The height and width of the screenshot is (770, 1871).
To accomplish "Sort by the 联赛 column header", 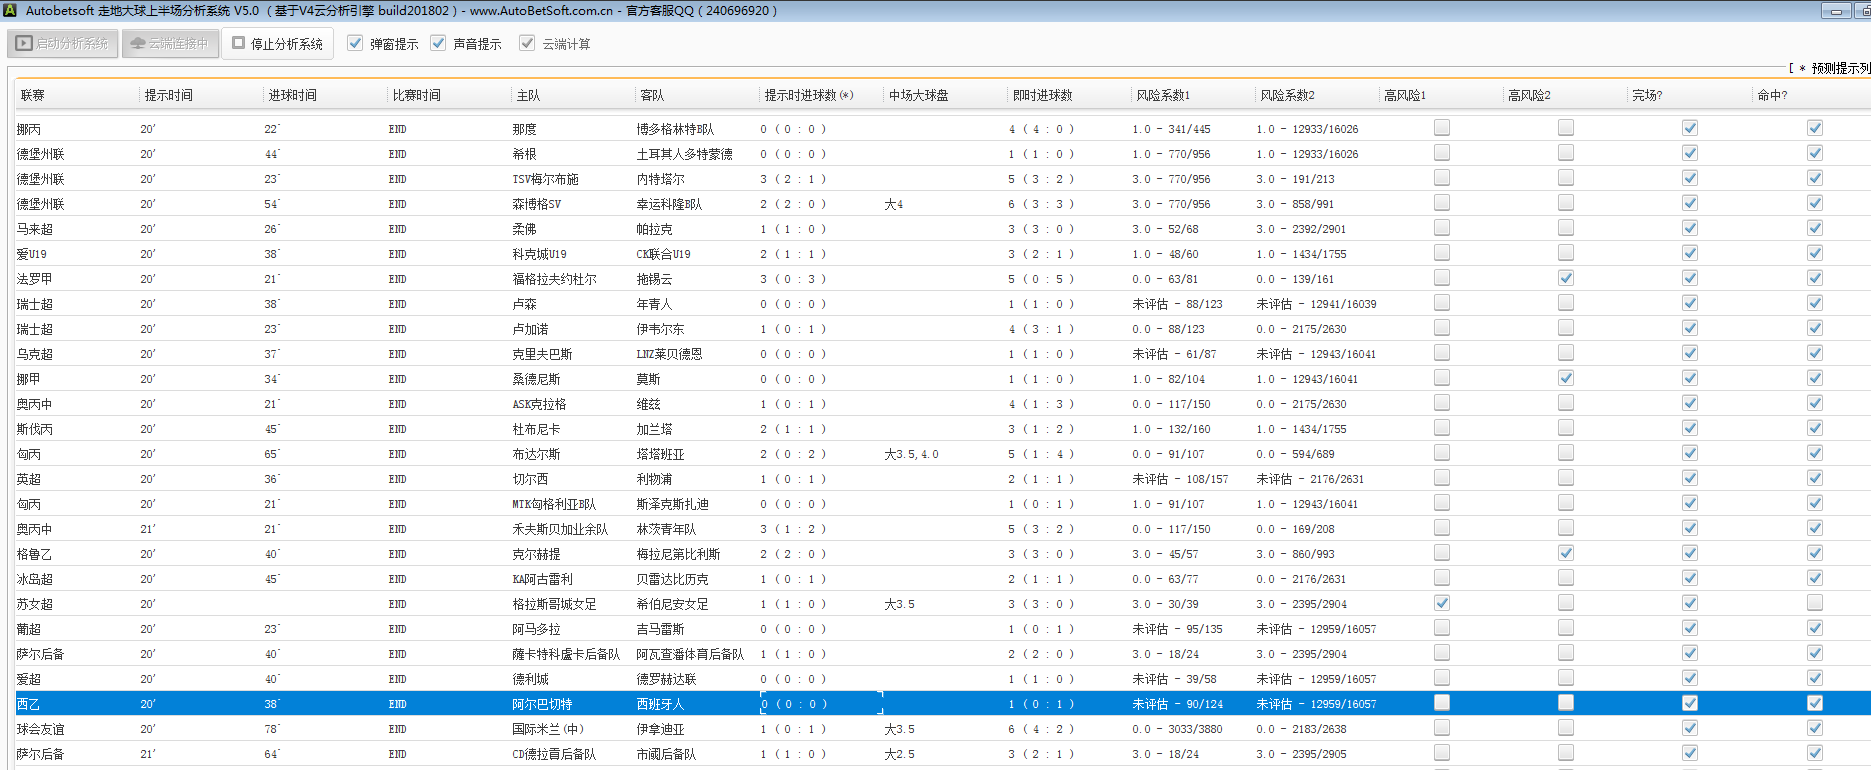I will 33,95.
